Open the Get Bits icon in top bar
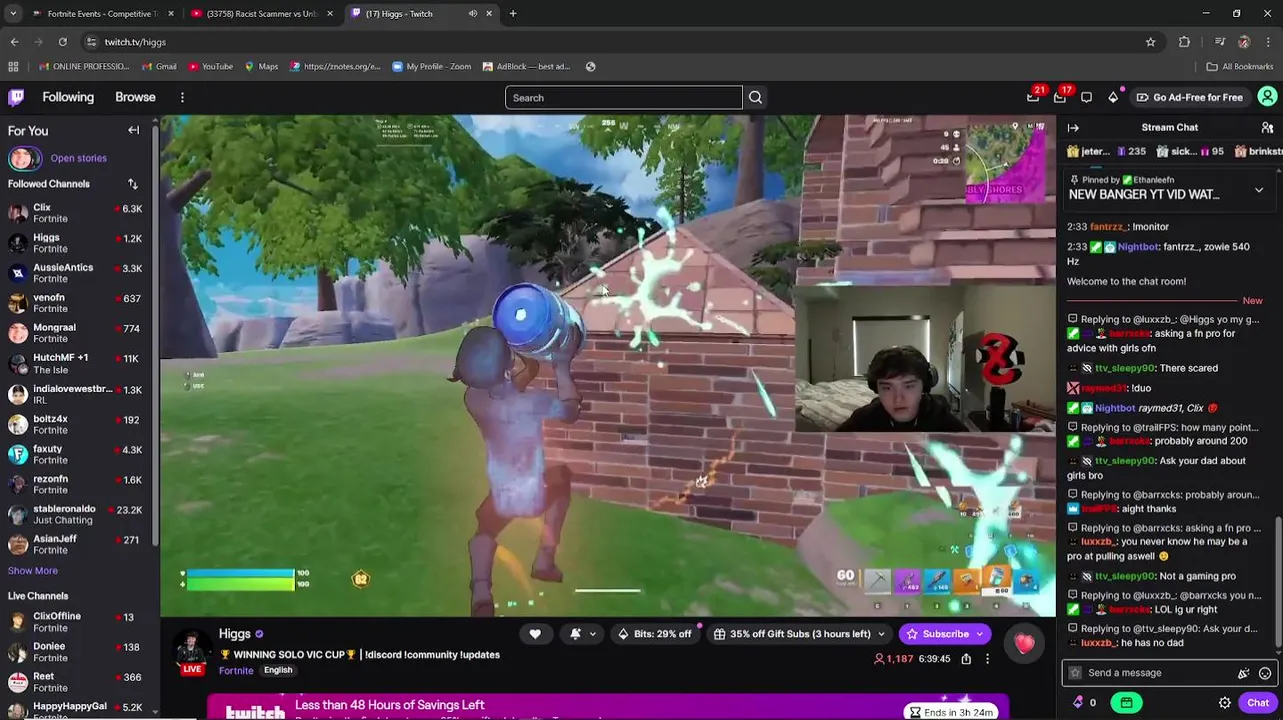The image size is (1283, 720). [x=1113, y=97]
